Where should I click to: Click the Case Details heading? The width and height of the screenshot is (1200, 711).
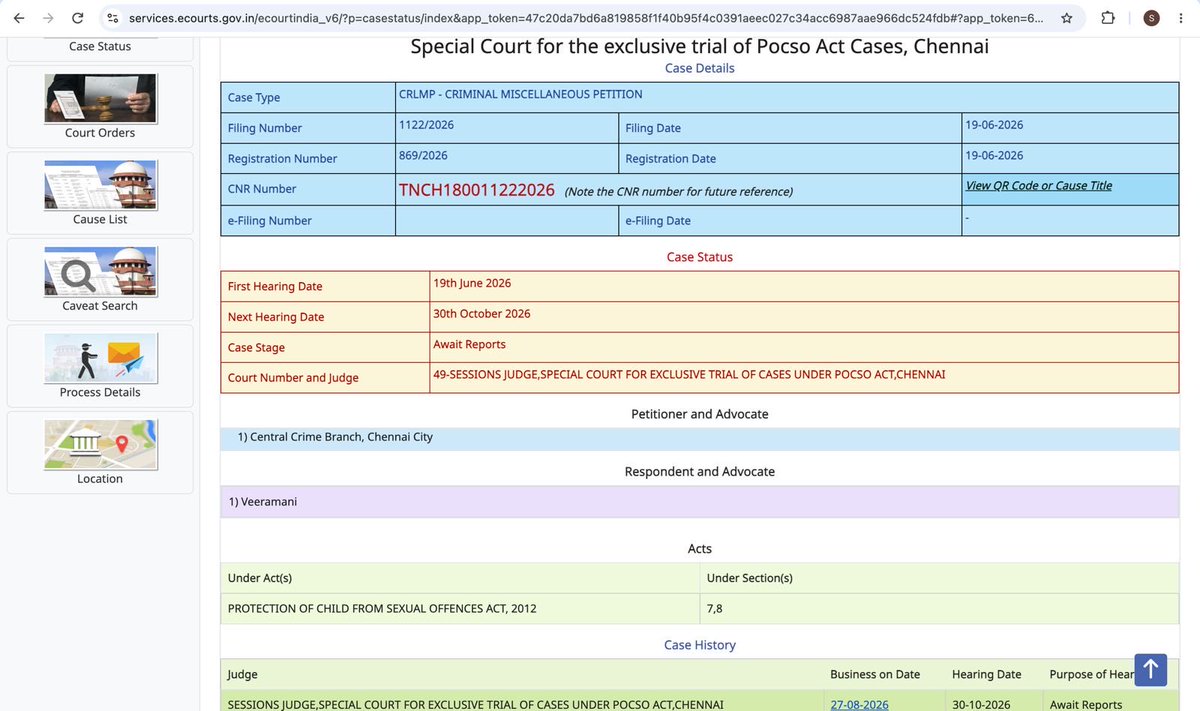(x=700, y=68)
